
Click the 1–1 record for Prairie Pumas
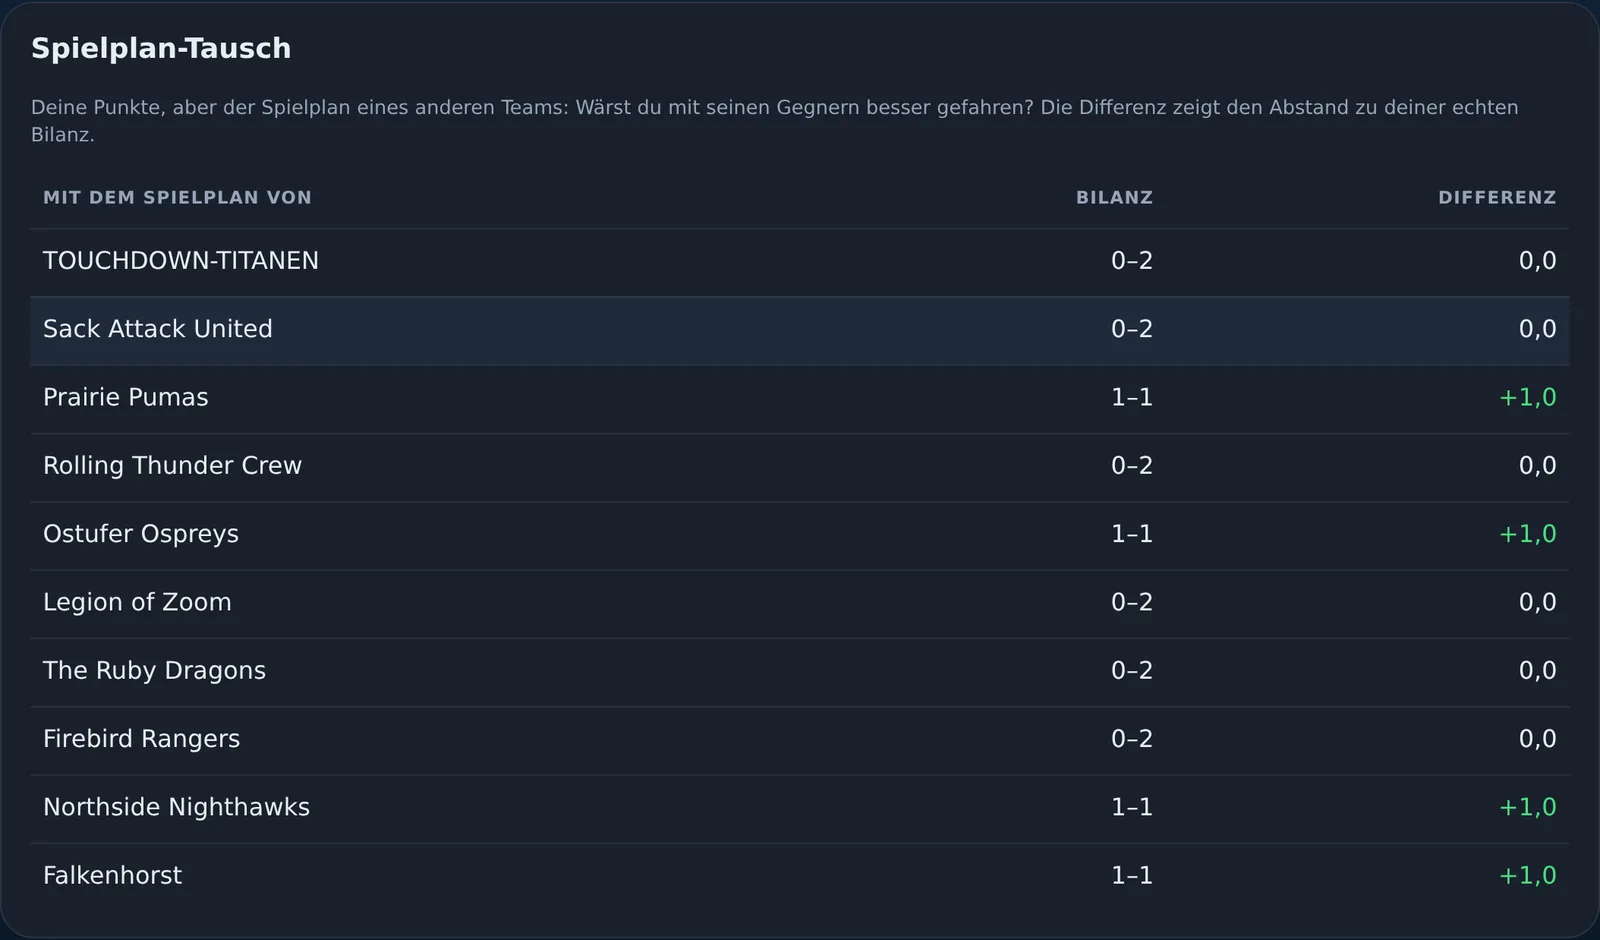point(1132,397)
